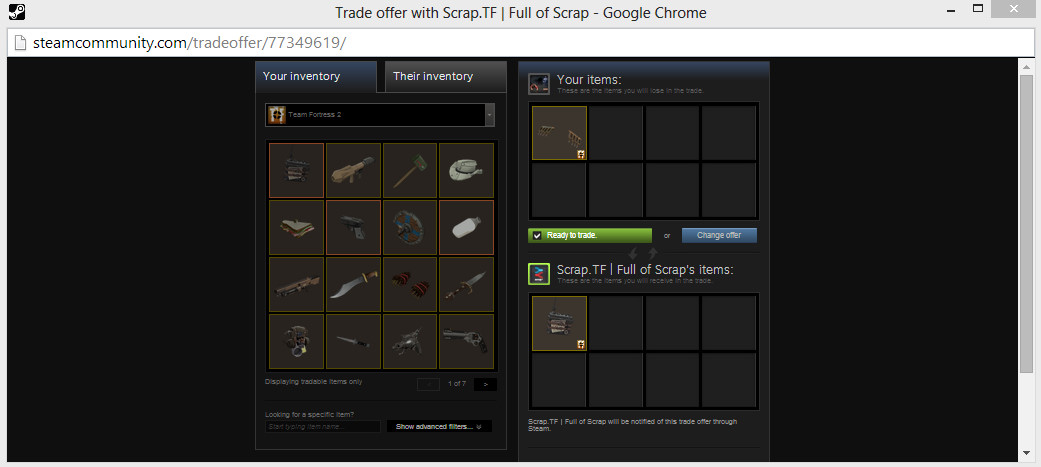Click the Steam logo icon in title bar
Screen dimensions: 1041x467
click(x=17, y=12)
